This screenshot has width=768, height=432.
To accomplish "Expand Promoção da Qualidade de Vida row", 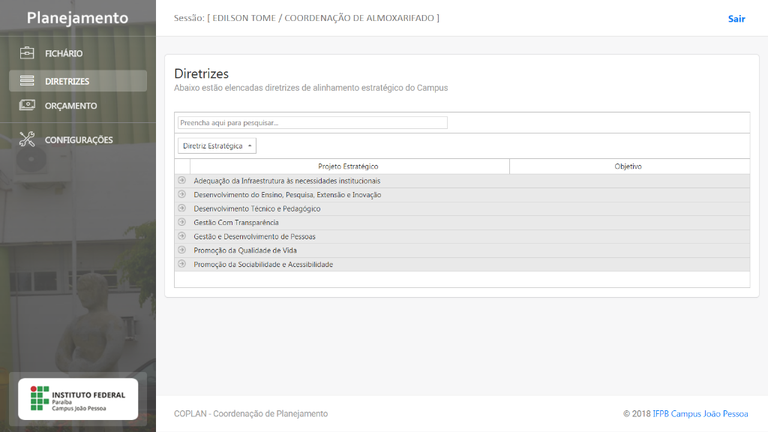I will pos(182,250).
